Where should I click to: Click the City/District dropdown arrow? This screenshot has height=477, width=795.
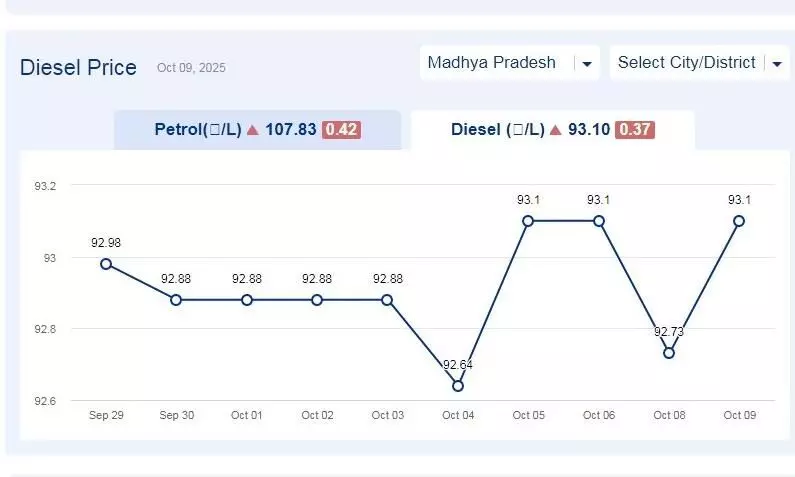click(x=777, y=64)
